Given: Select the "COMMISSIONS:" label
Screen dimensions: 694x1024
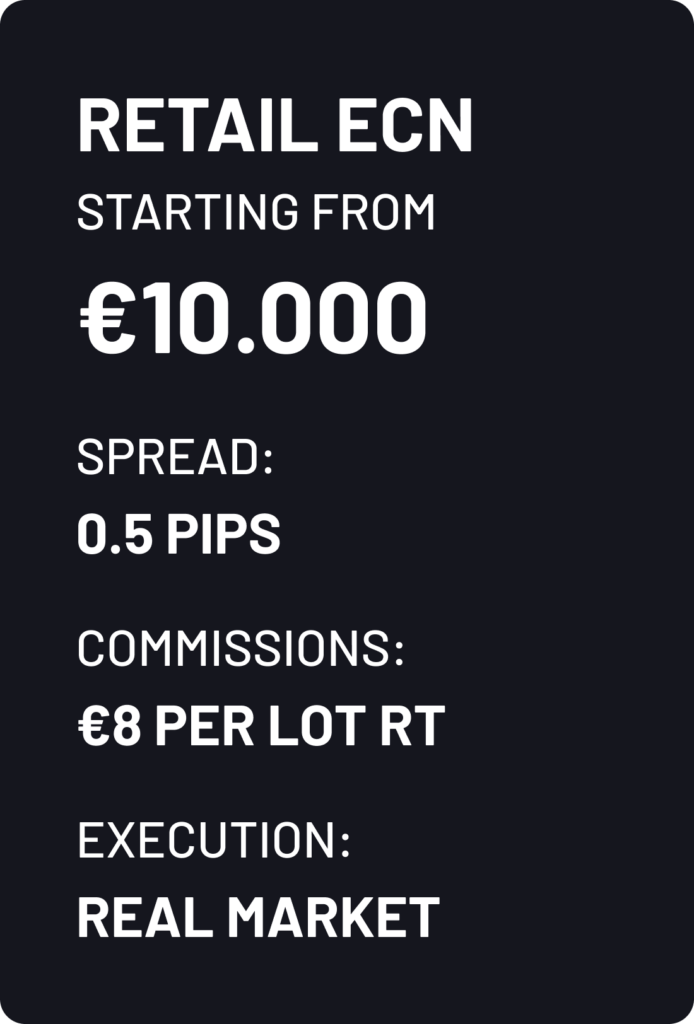Looking at the screenshot, I should point(241,650).
